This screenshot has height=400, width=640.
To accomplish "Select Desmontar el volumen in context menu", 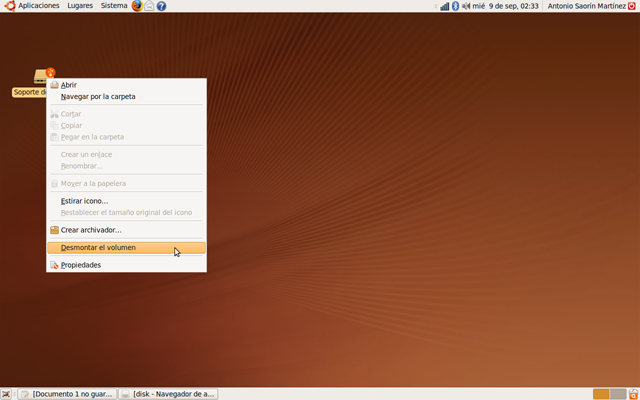I will tap(98, 247).
